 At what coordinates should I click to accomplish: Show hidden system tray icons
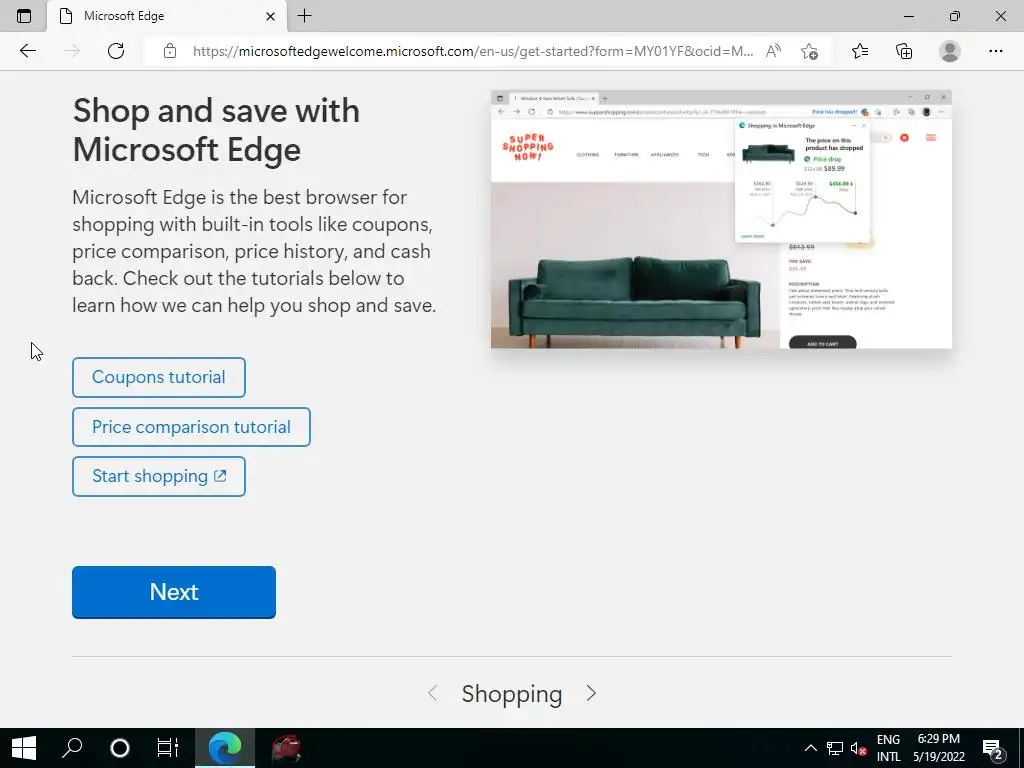(x=810, y=748)
